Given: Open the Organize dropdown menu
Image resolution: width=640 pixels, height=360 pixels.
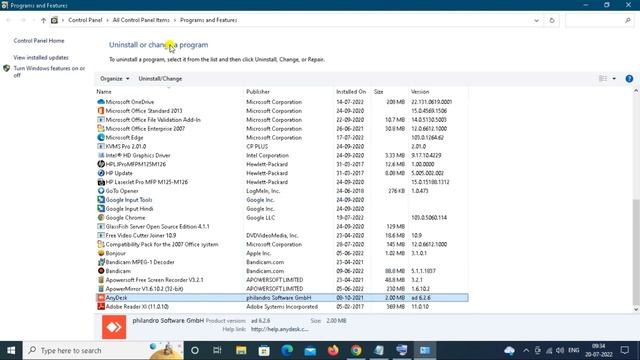Looking at the screenshot, I should click(114, 79).
